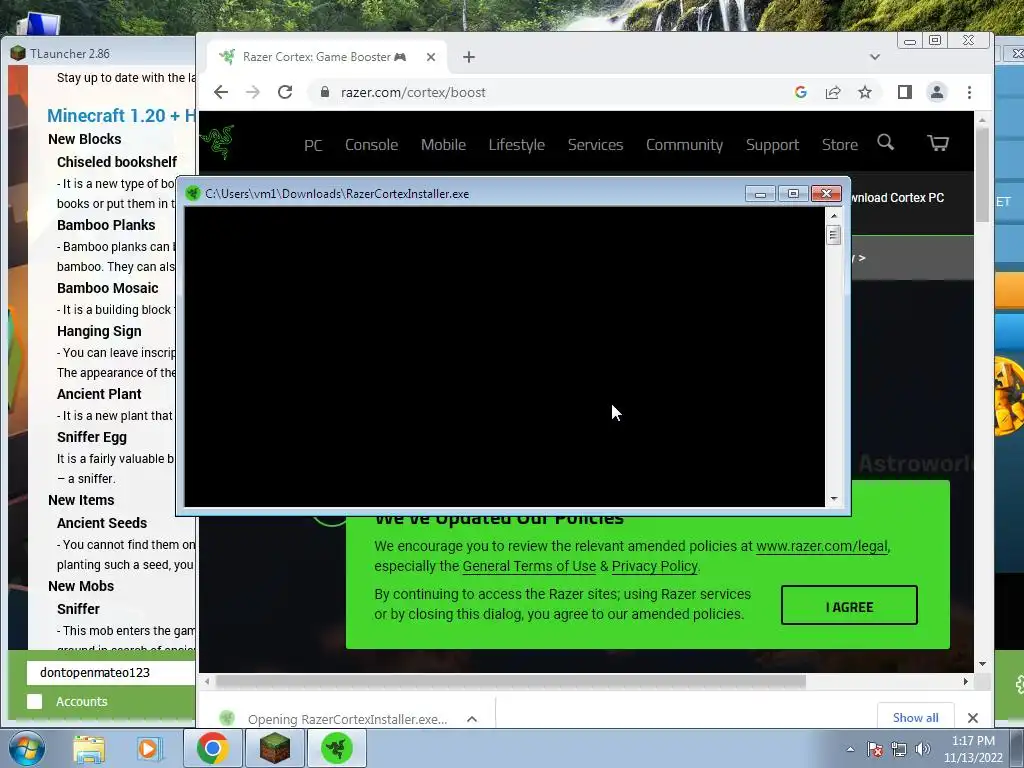Open the Console menu
Screen dimensions: 1024x768
371,145
